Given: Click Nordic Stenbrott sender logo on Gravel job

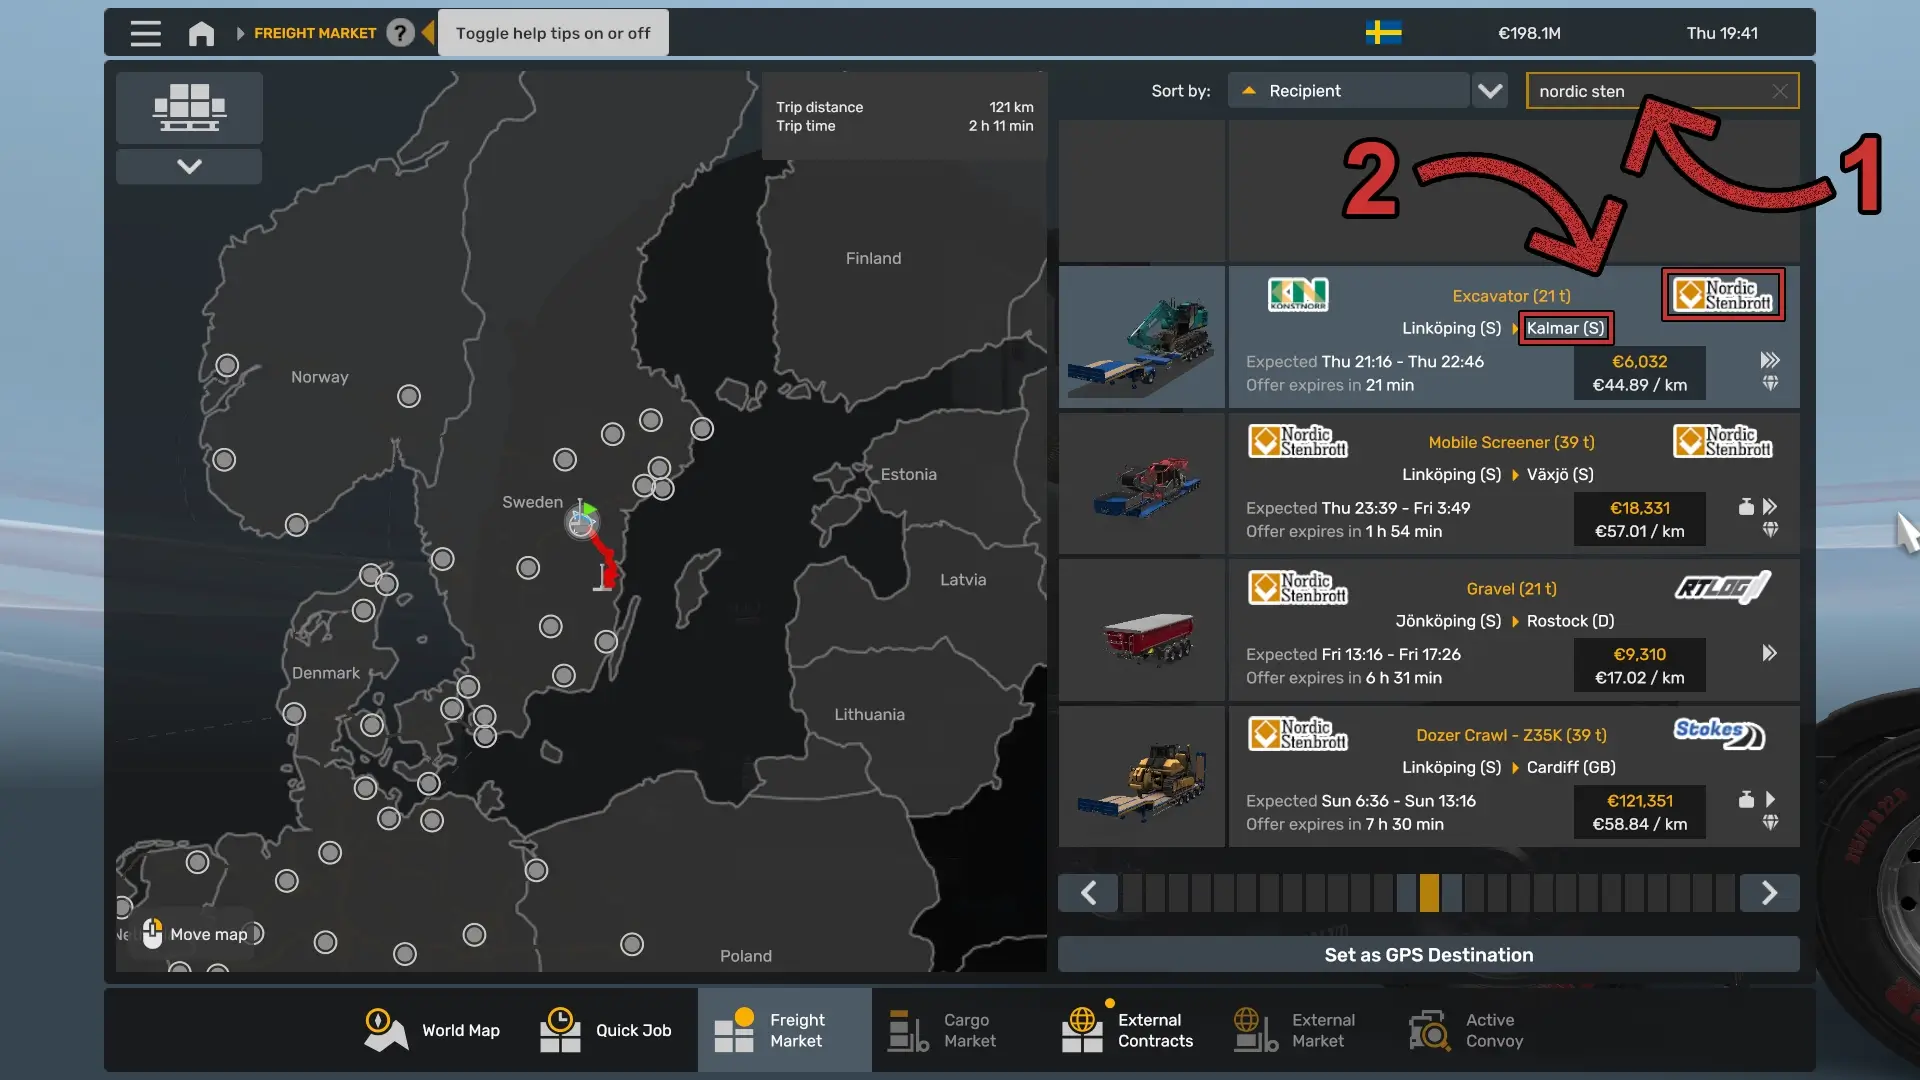Looking at the screenshot, I should pos(1298,588).
